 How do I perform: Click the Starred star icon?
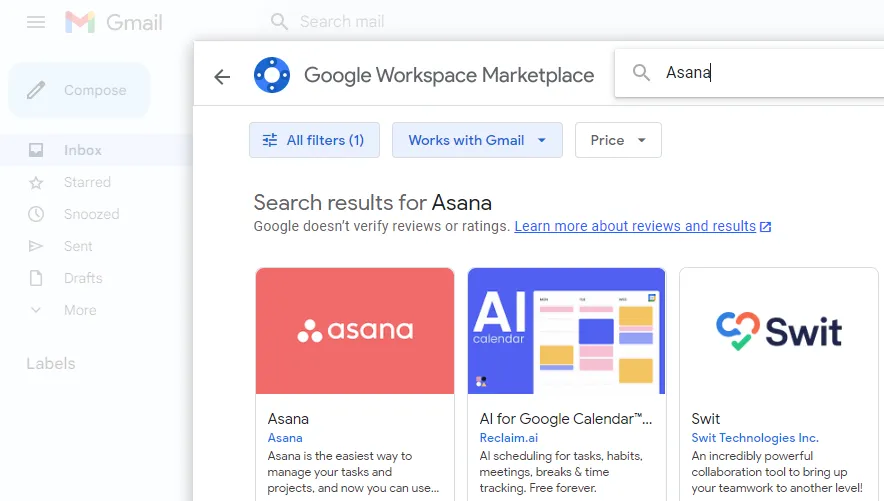tap(36, 183)
